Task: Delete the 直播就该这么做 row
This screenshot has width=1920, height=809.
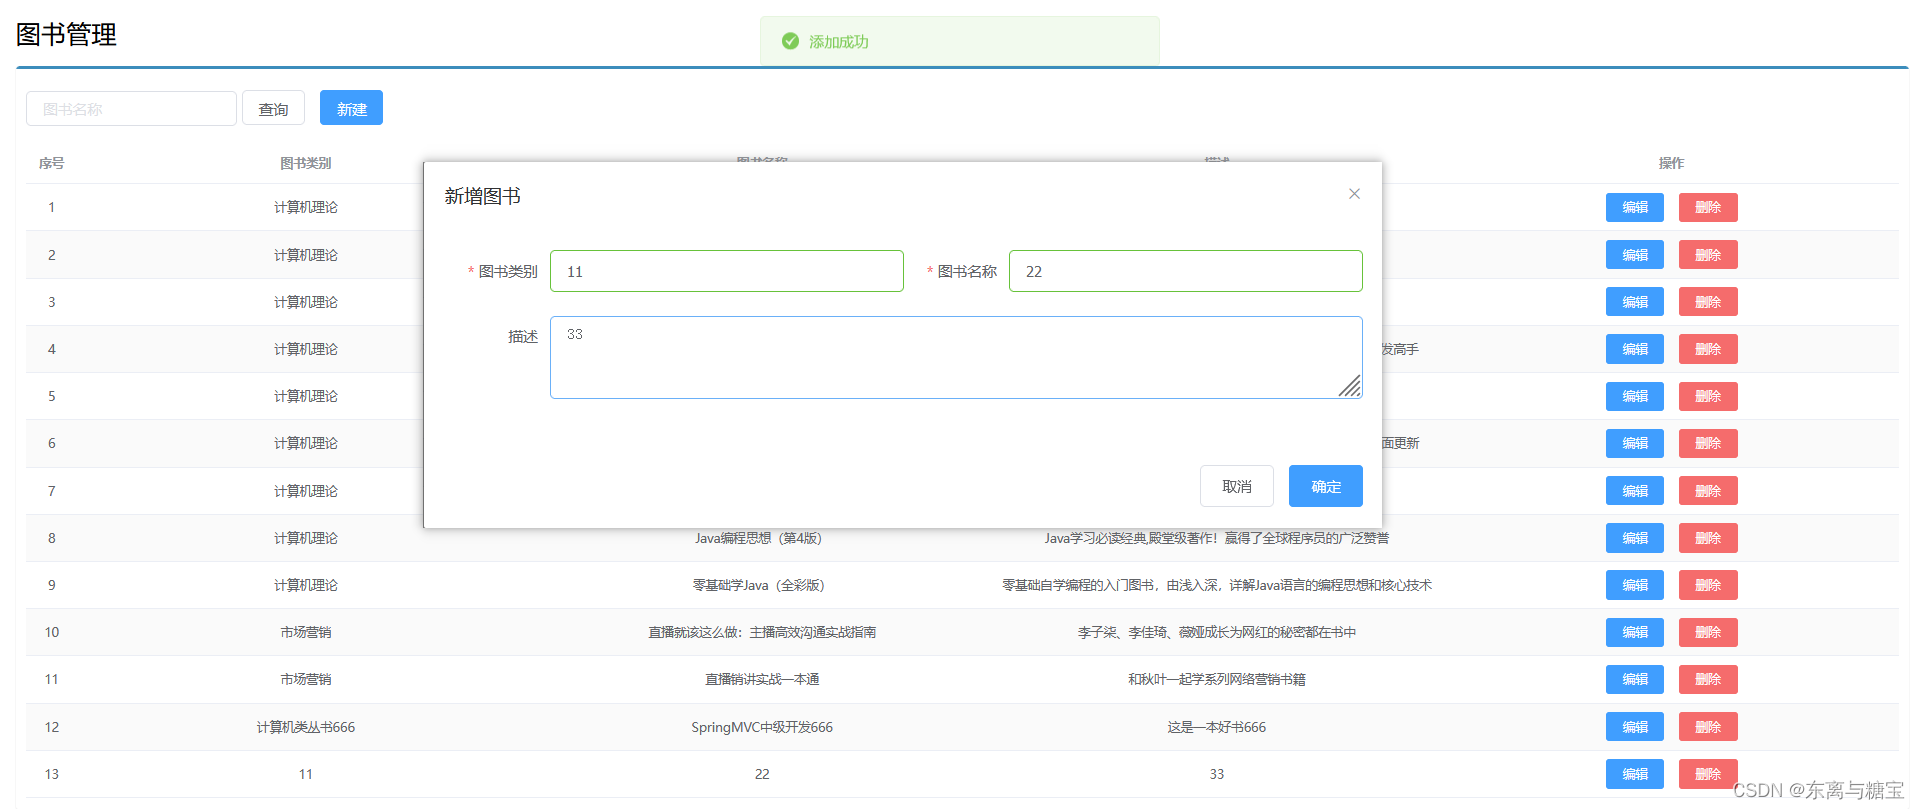Action: point(1708,632)
